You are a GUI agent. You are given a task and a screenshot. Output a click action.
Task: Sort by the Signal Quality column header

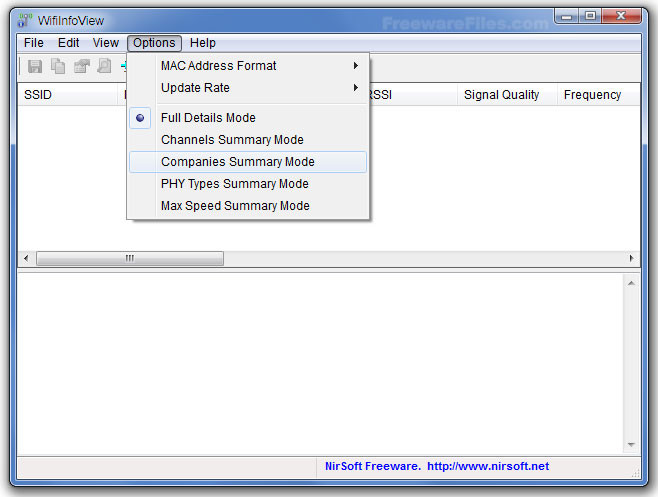(507, 95)
